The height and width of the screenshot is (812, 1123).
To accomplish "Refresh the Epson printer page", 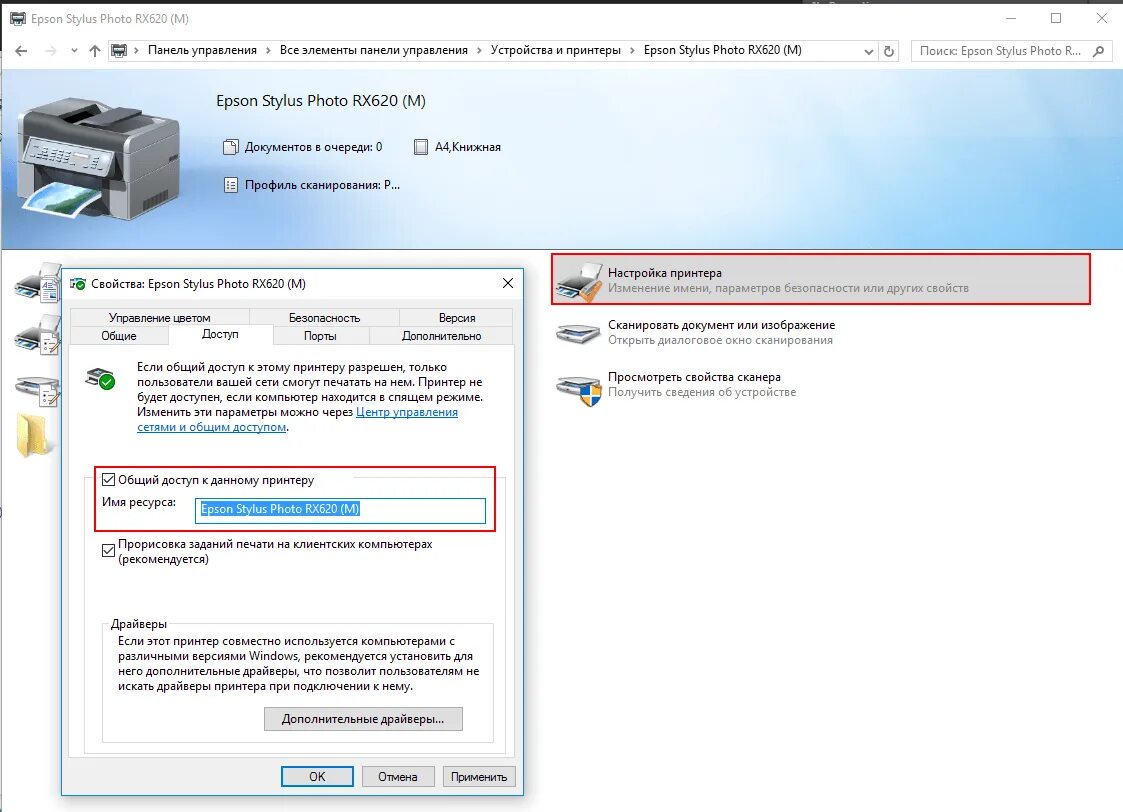I will [x=889, y=52].
